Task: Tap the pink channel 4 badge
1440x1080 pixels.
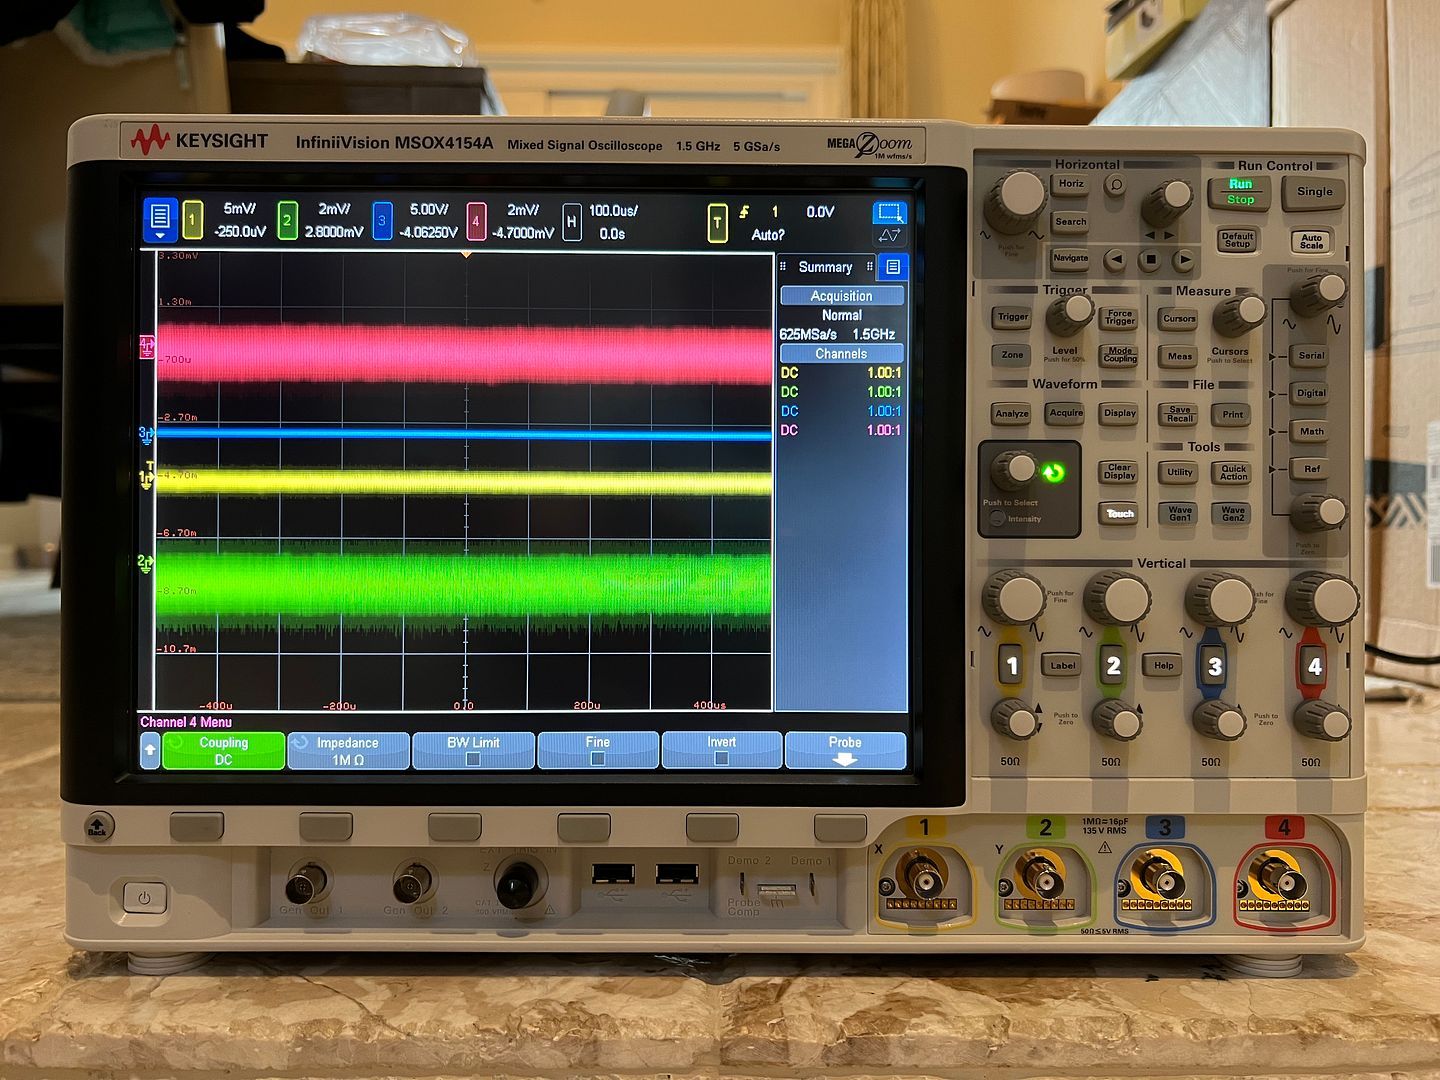Action: [476, 221]
